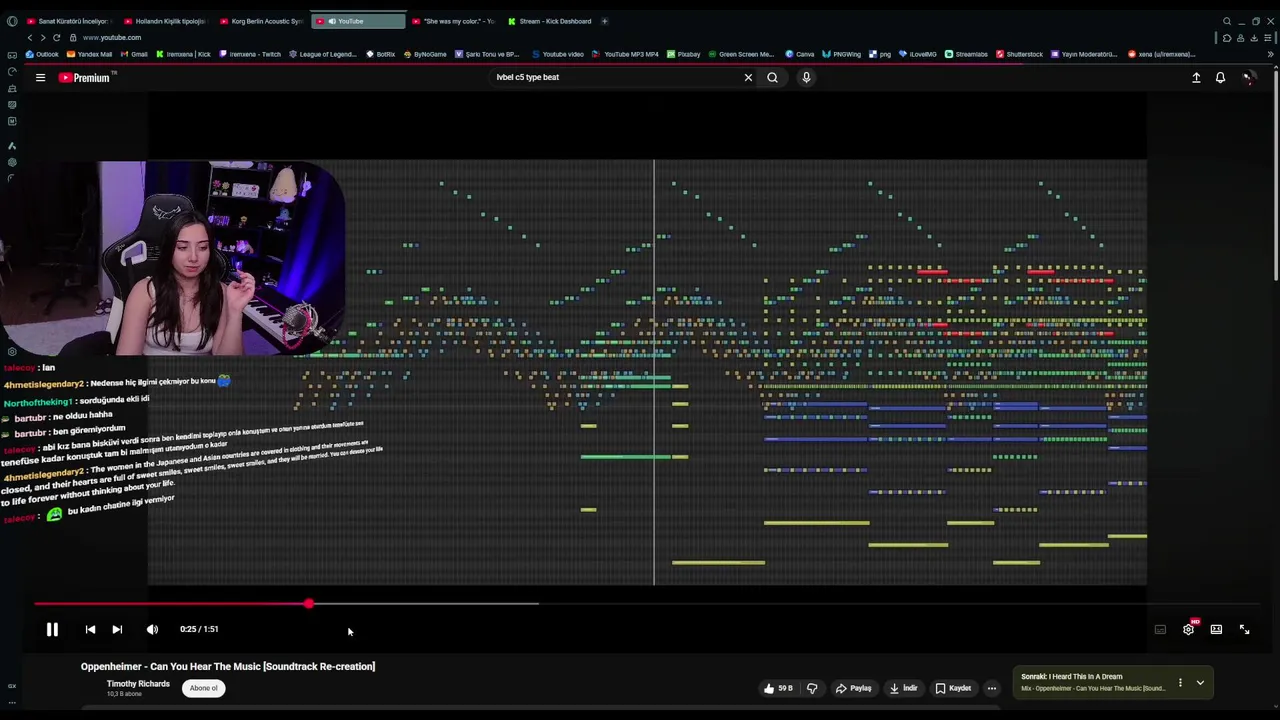Dislike the video with thumbs down
1280x720 pixels.
click(812, 688)
